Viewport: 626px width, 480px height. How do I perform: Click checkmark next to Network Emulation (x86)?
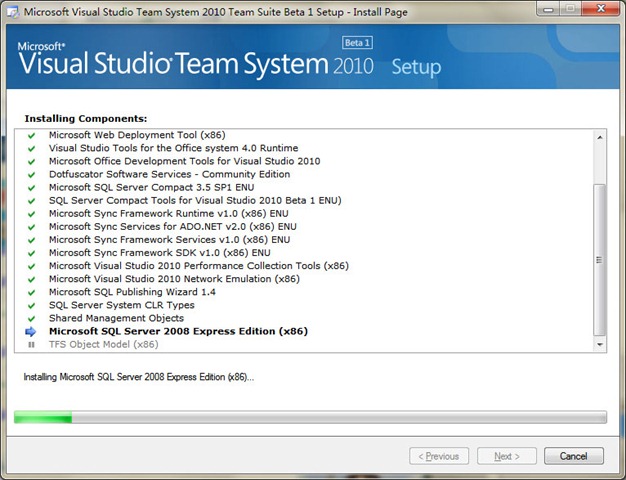pyautogui.click(x=31, y=280)
